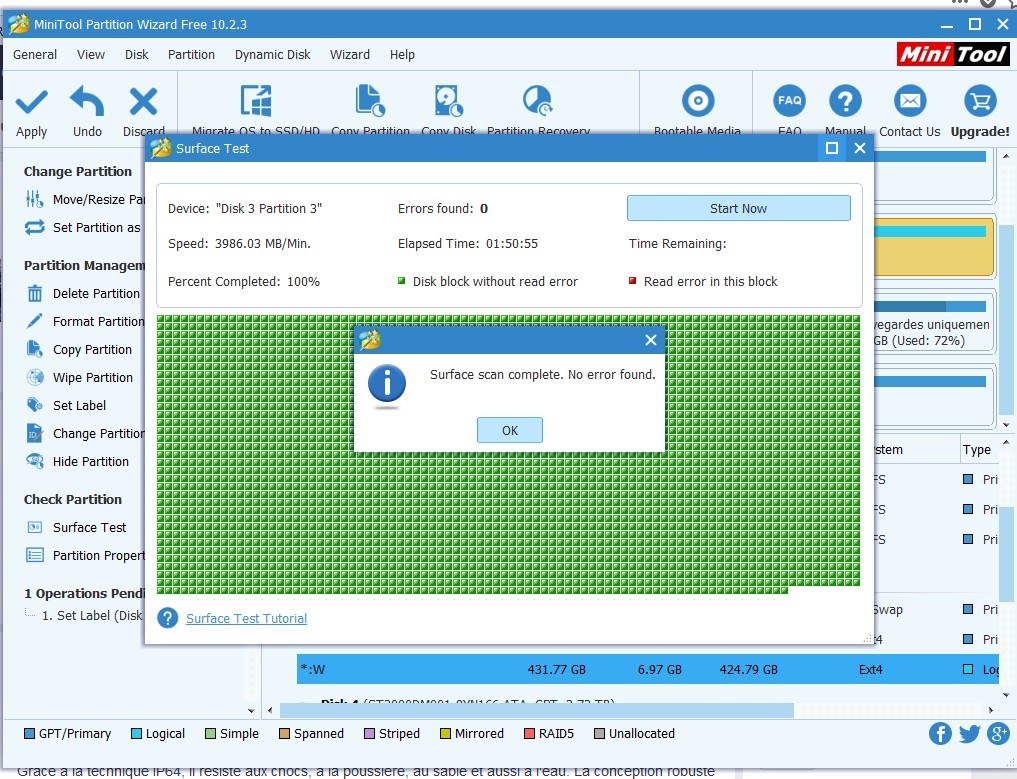Screen dimensions: 1017x779
Task: Open the FAQ toolbar icon
Action: (789, 101)
